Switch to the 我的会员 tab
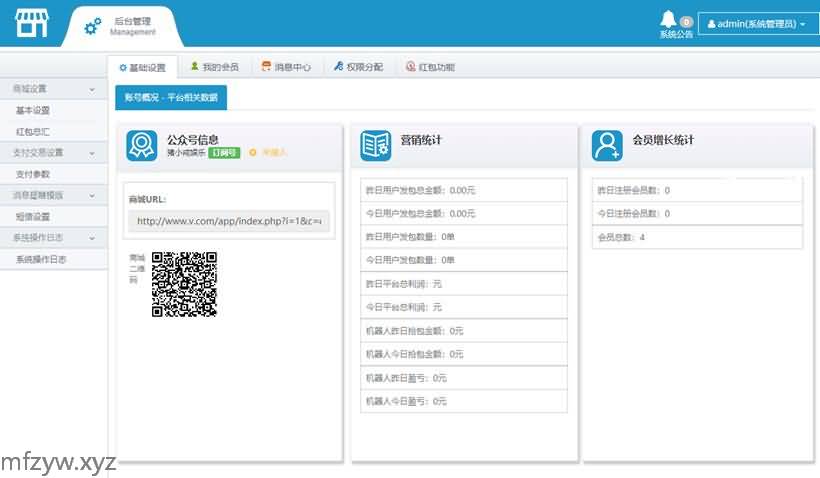The image size is (820, 478). 214,67
